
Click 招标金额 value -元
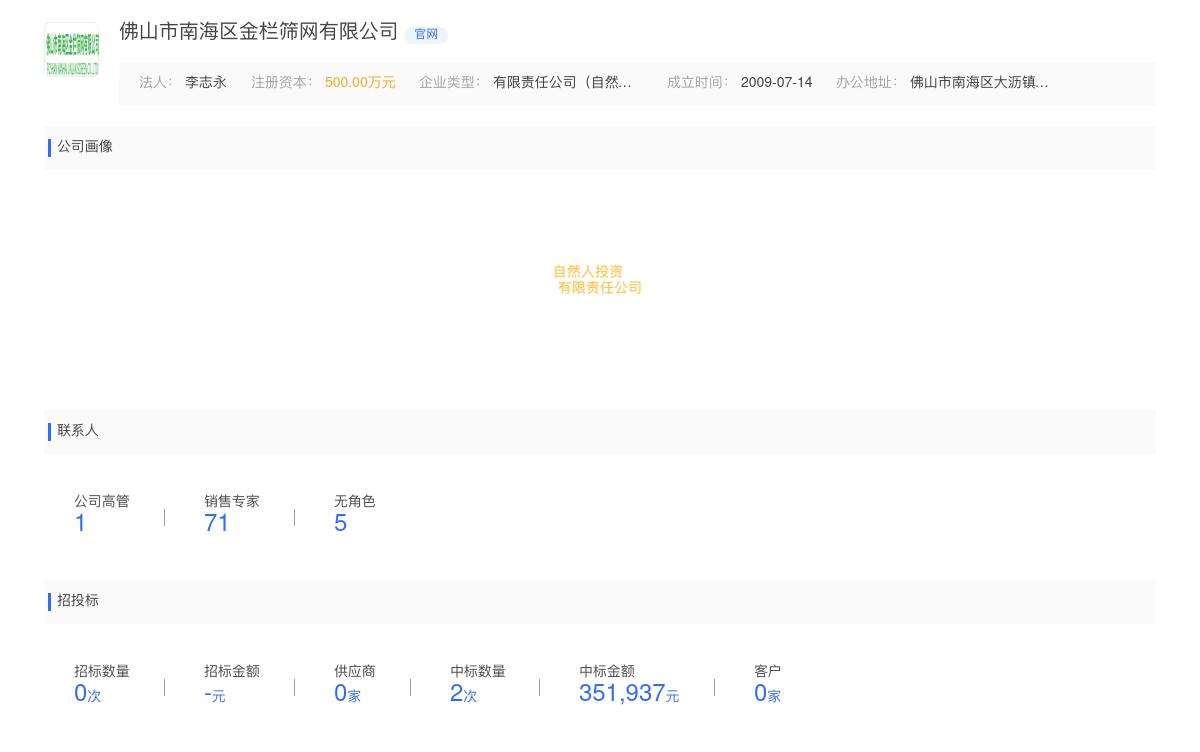(x=215, y=694)
